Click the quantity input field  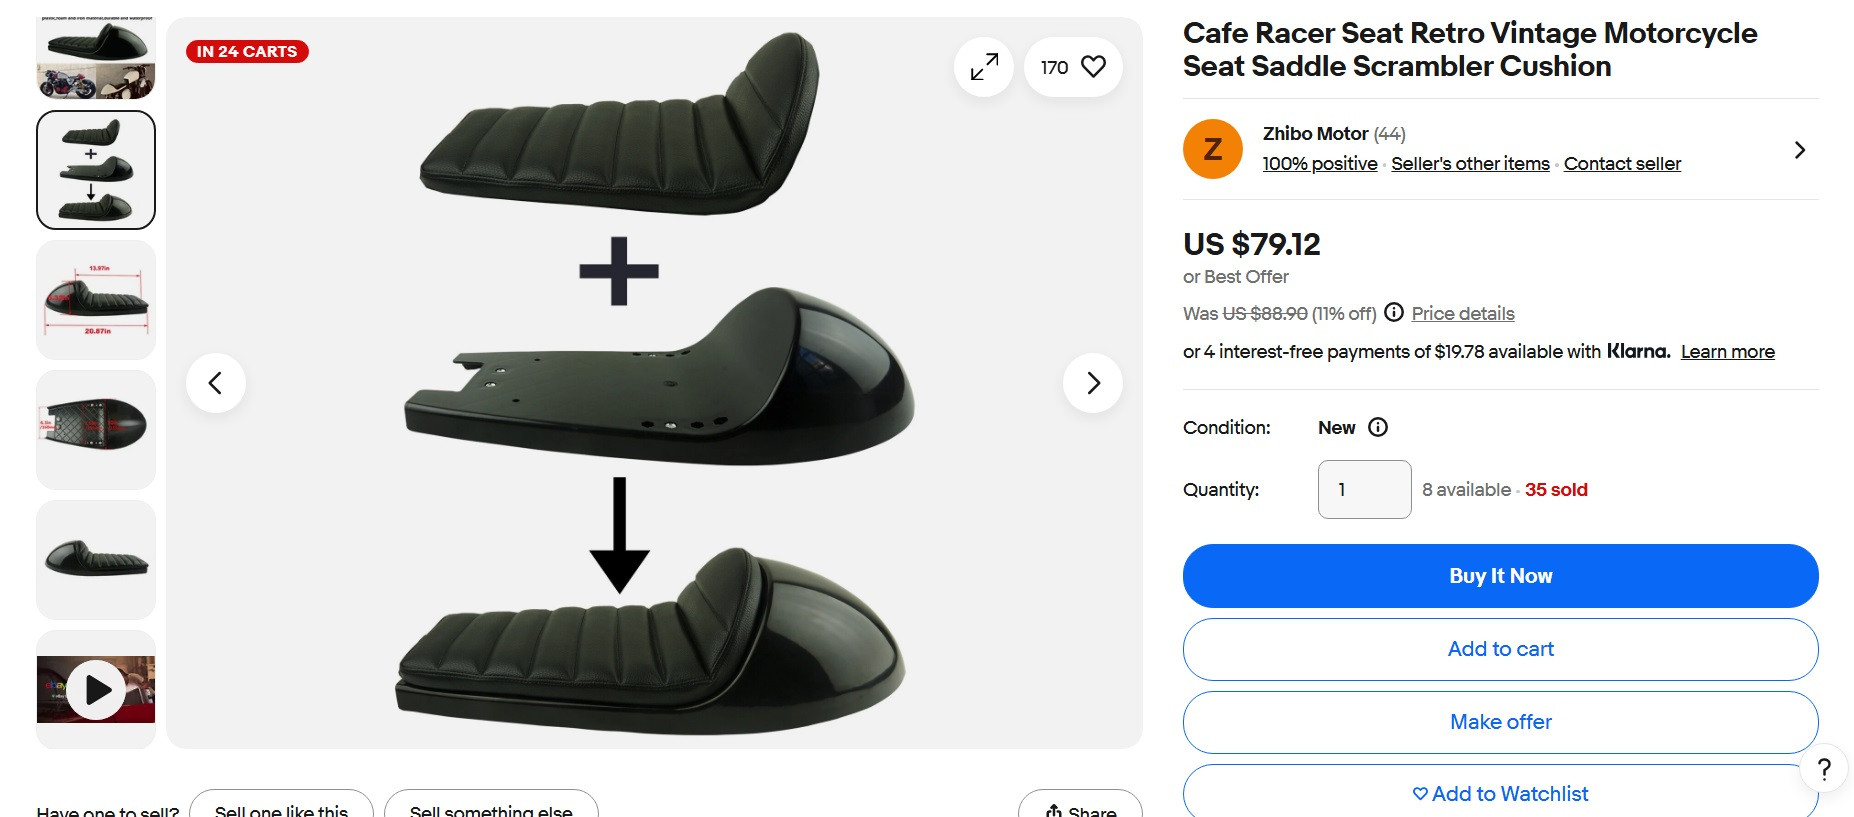click(1364, 489)
